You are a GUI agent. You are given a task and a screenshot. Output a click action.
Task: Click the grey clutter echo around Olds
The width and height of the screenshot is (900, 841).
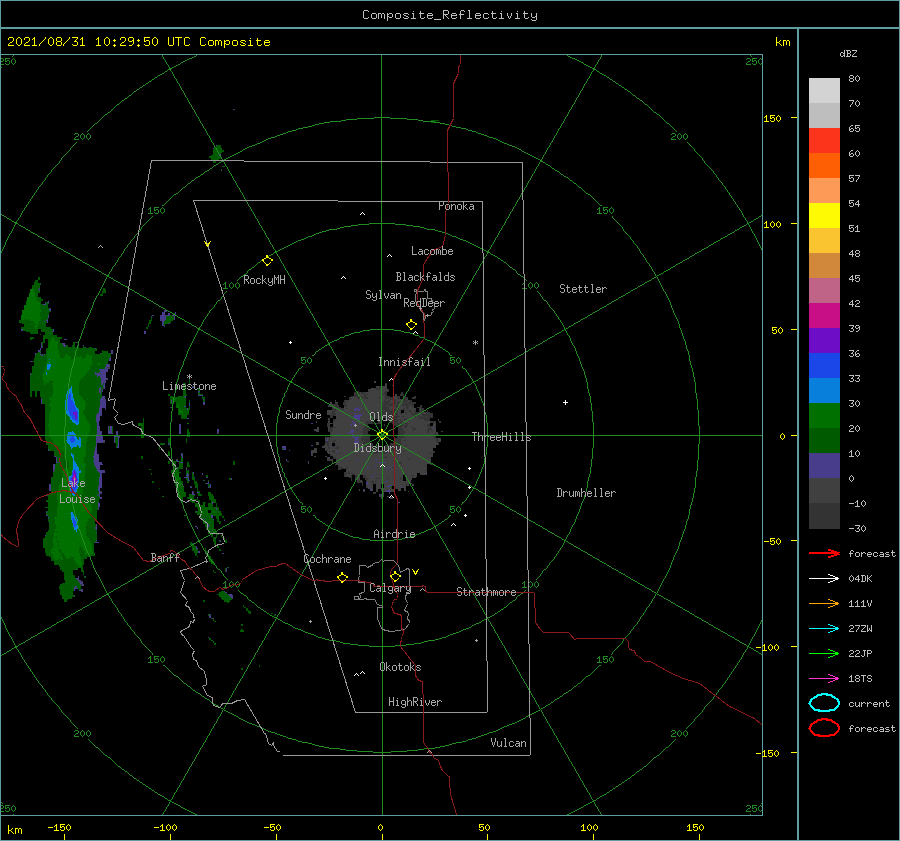coord(382,439)
